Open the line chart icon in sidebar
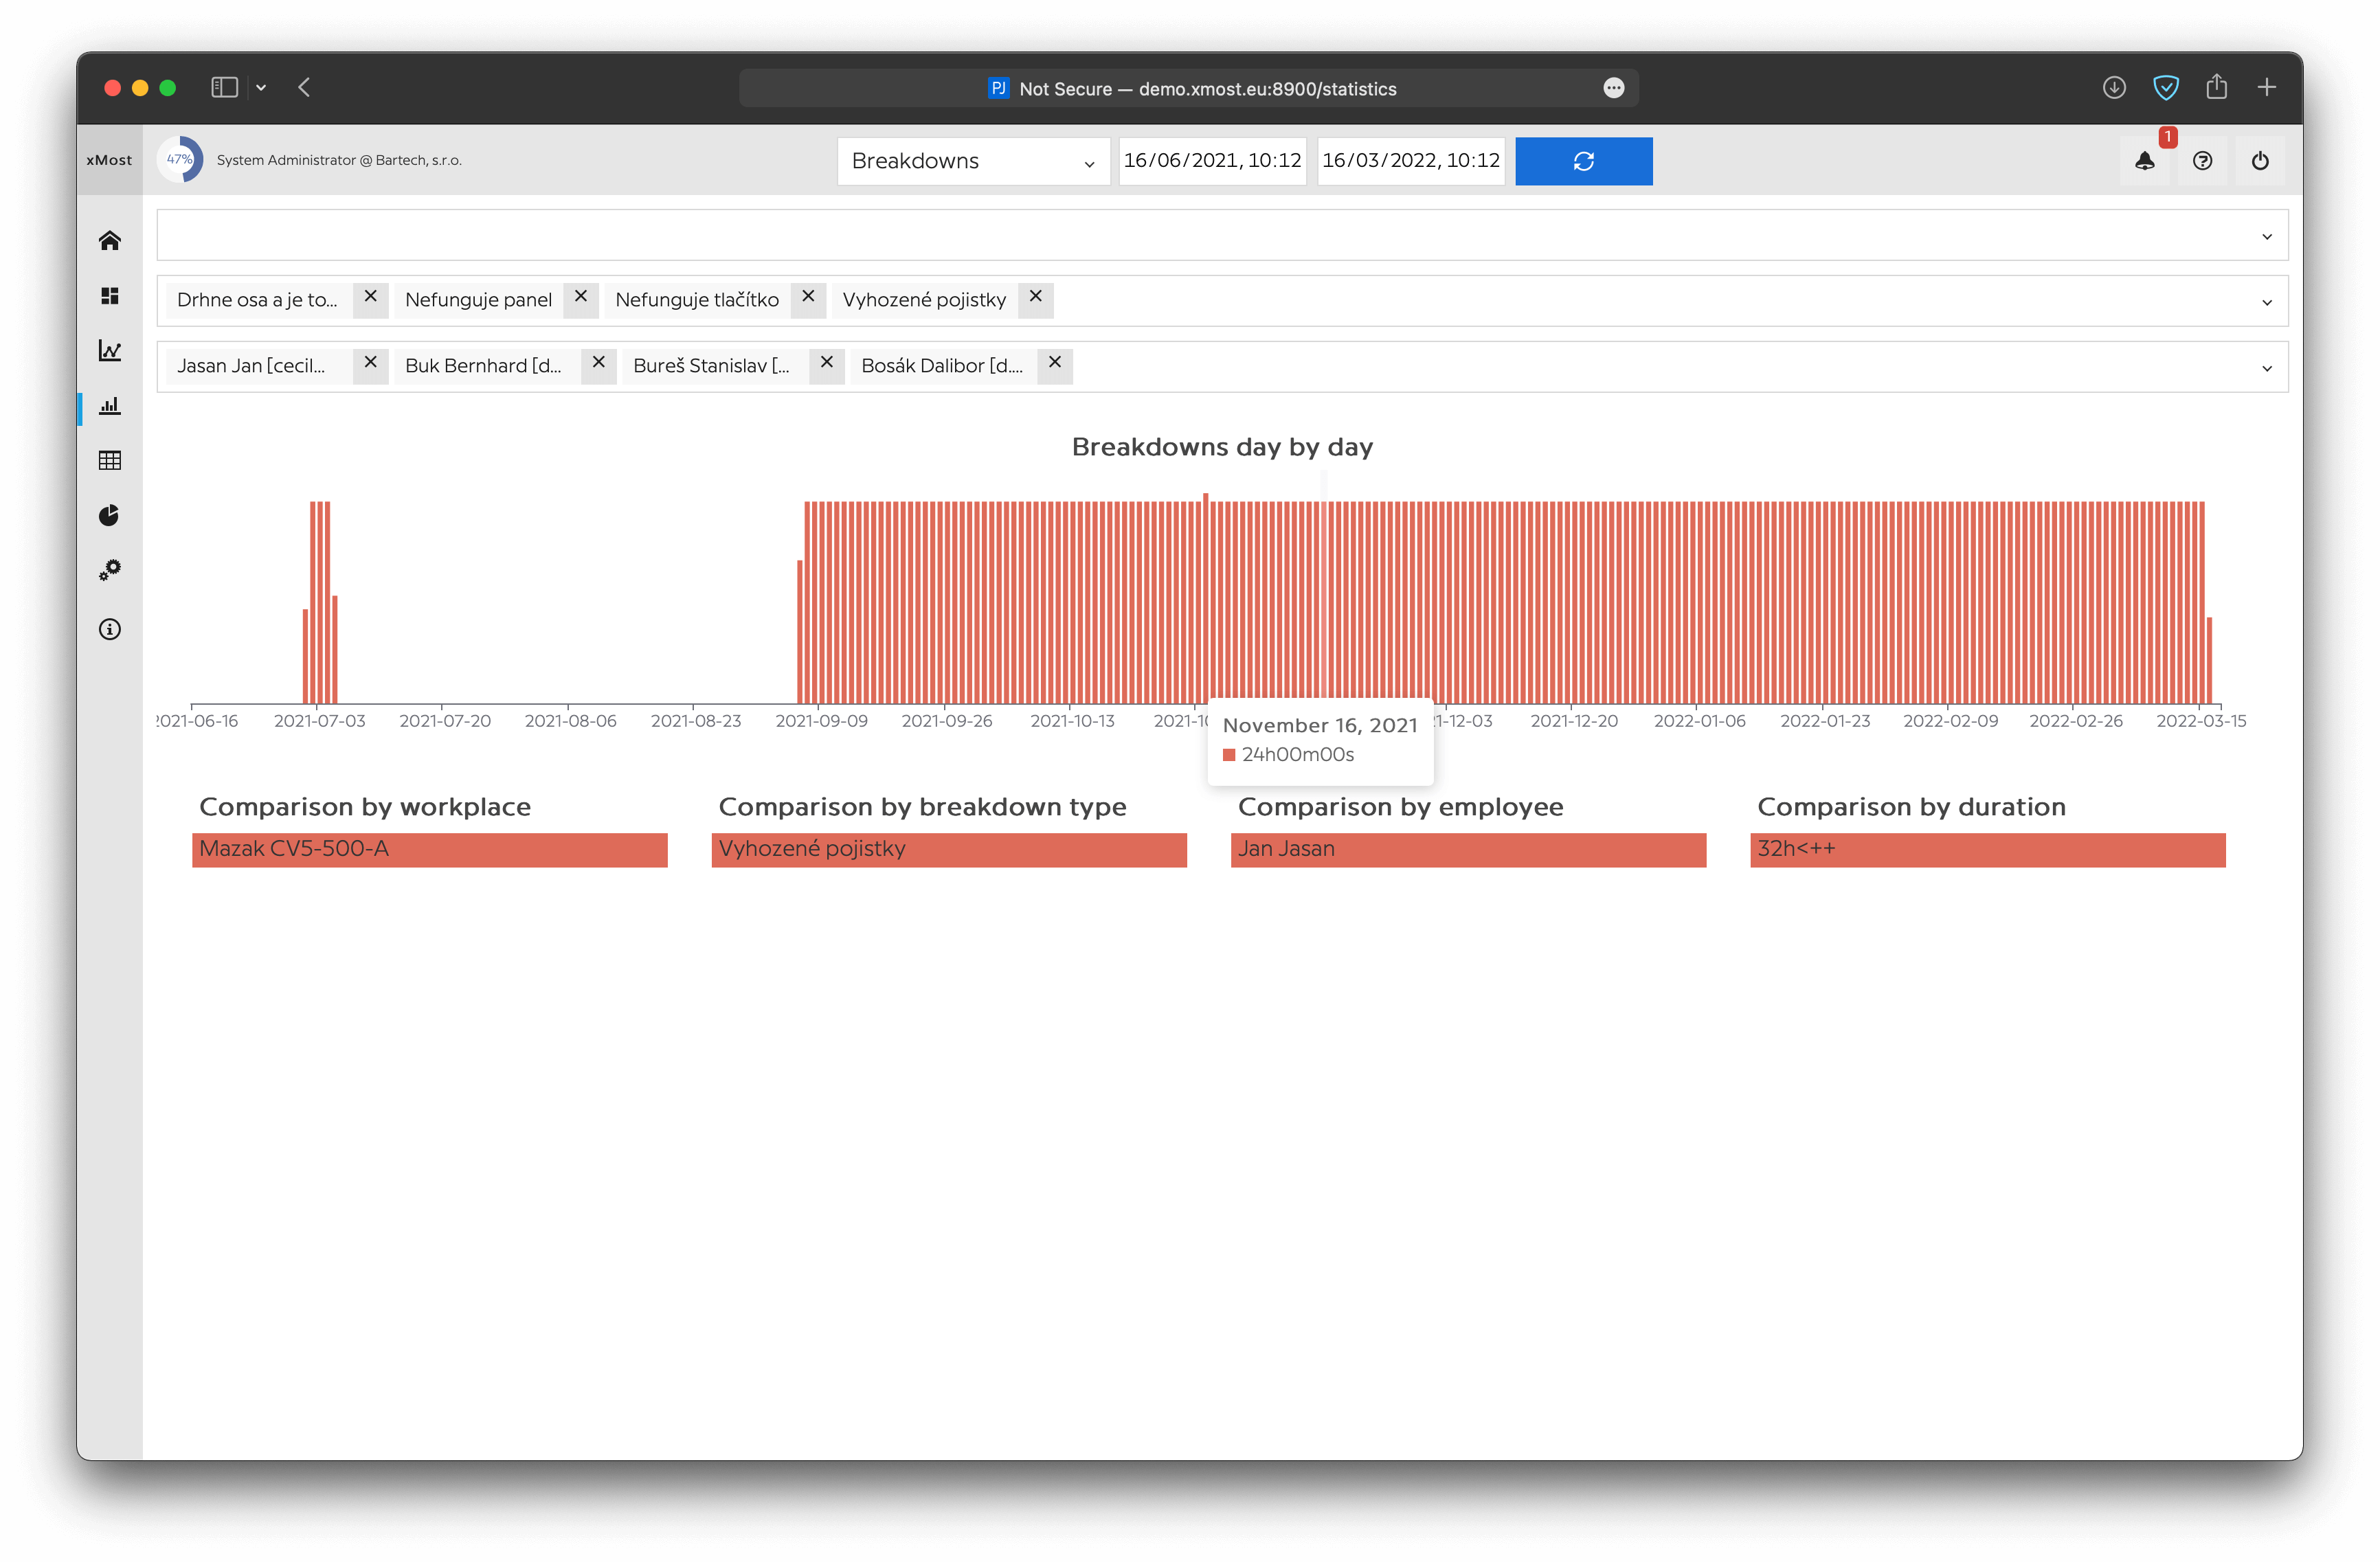The image size is (2380, 1562). [110, 350]
